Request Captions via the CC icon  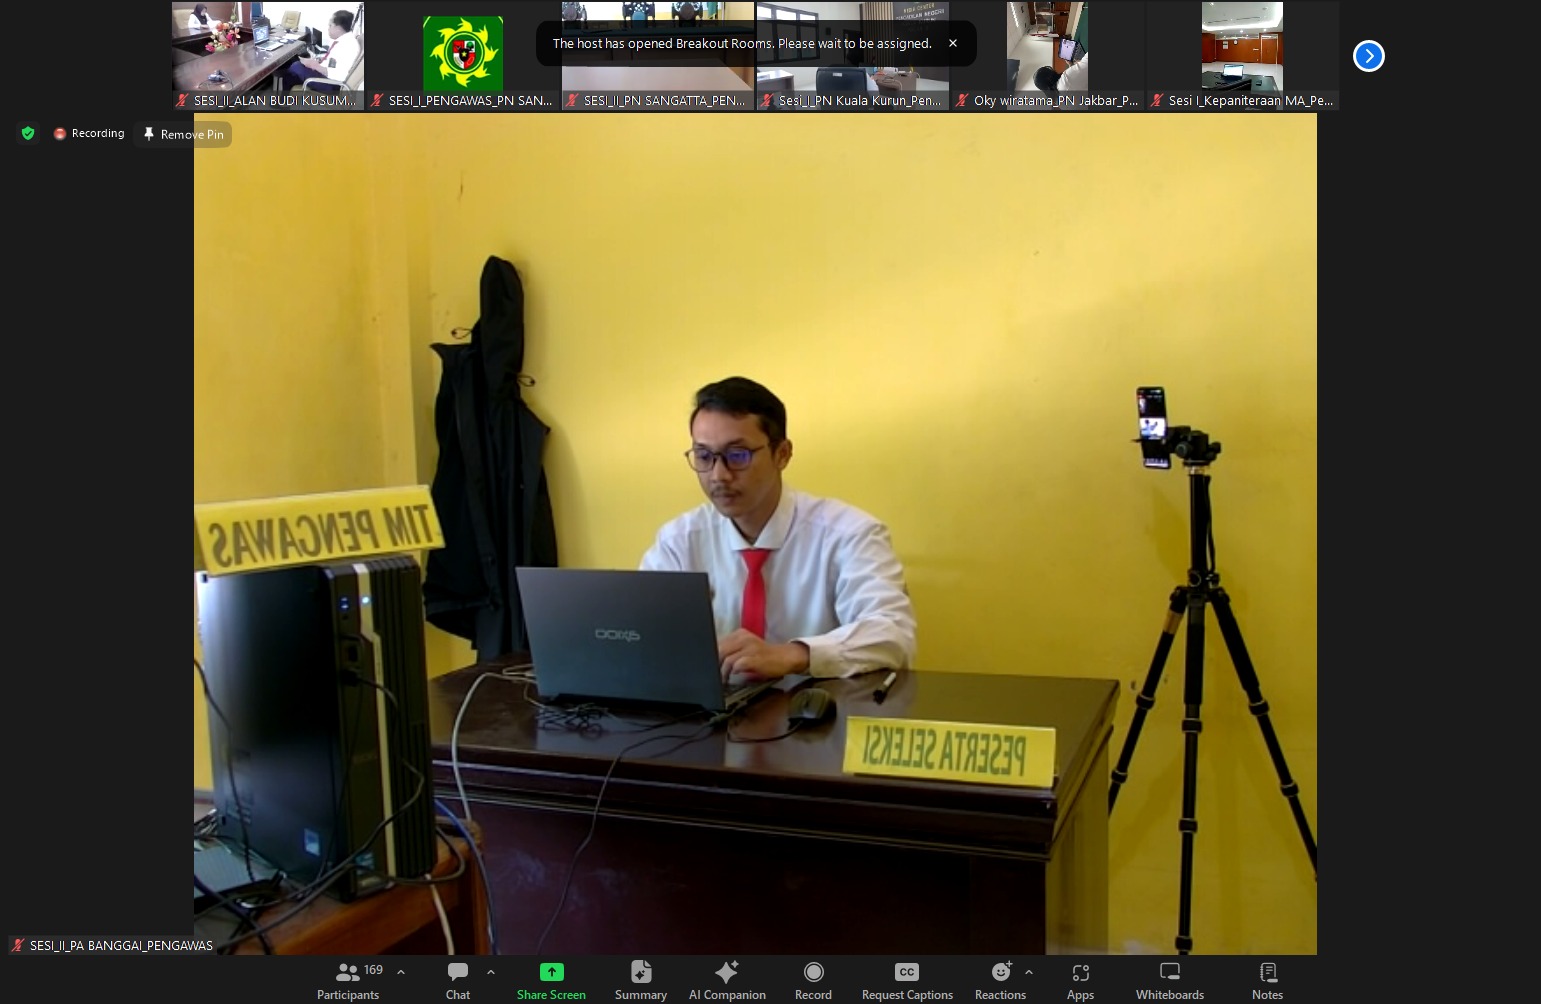click(907, 980)
